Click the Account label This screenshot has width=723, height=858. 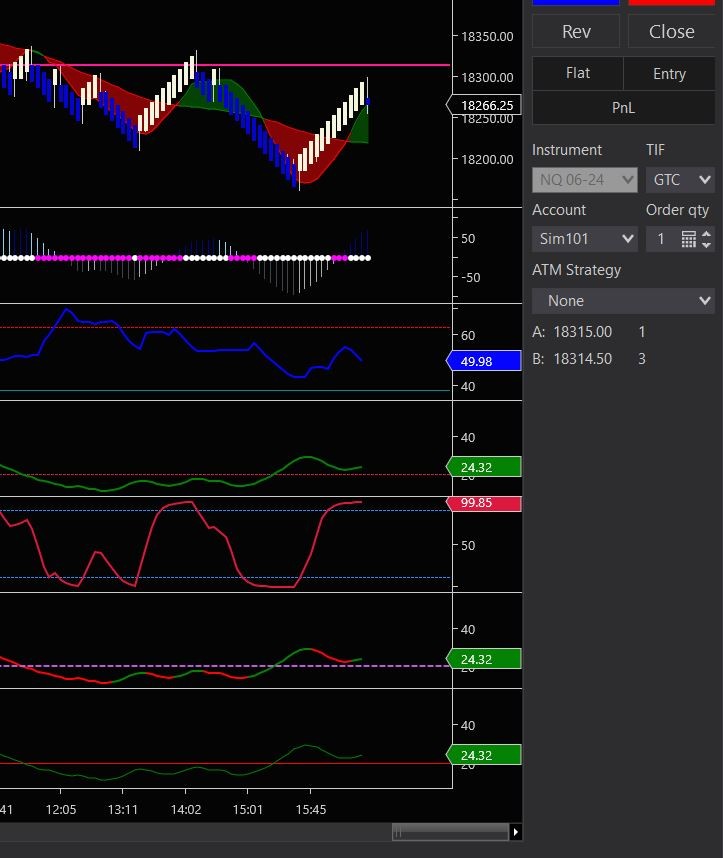pyautogui.click(x=559, y=210)
